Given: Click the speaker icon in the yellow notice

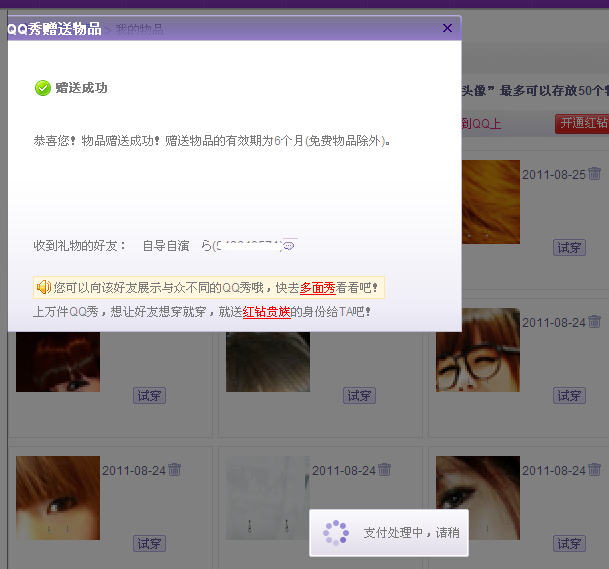Looking at the screenshot, I should tap(44, 287).
